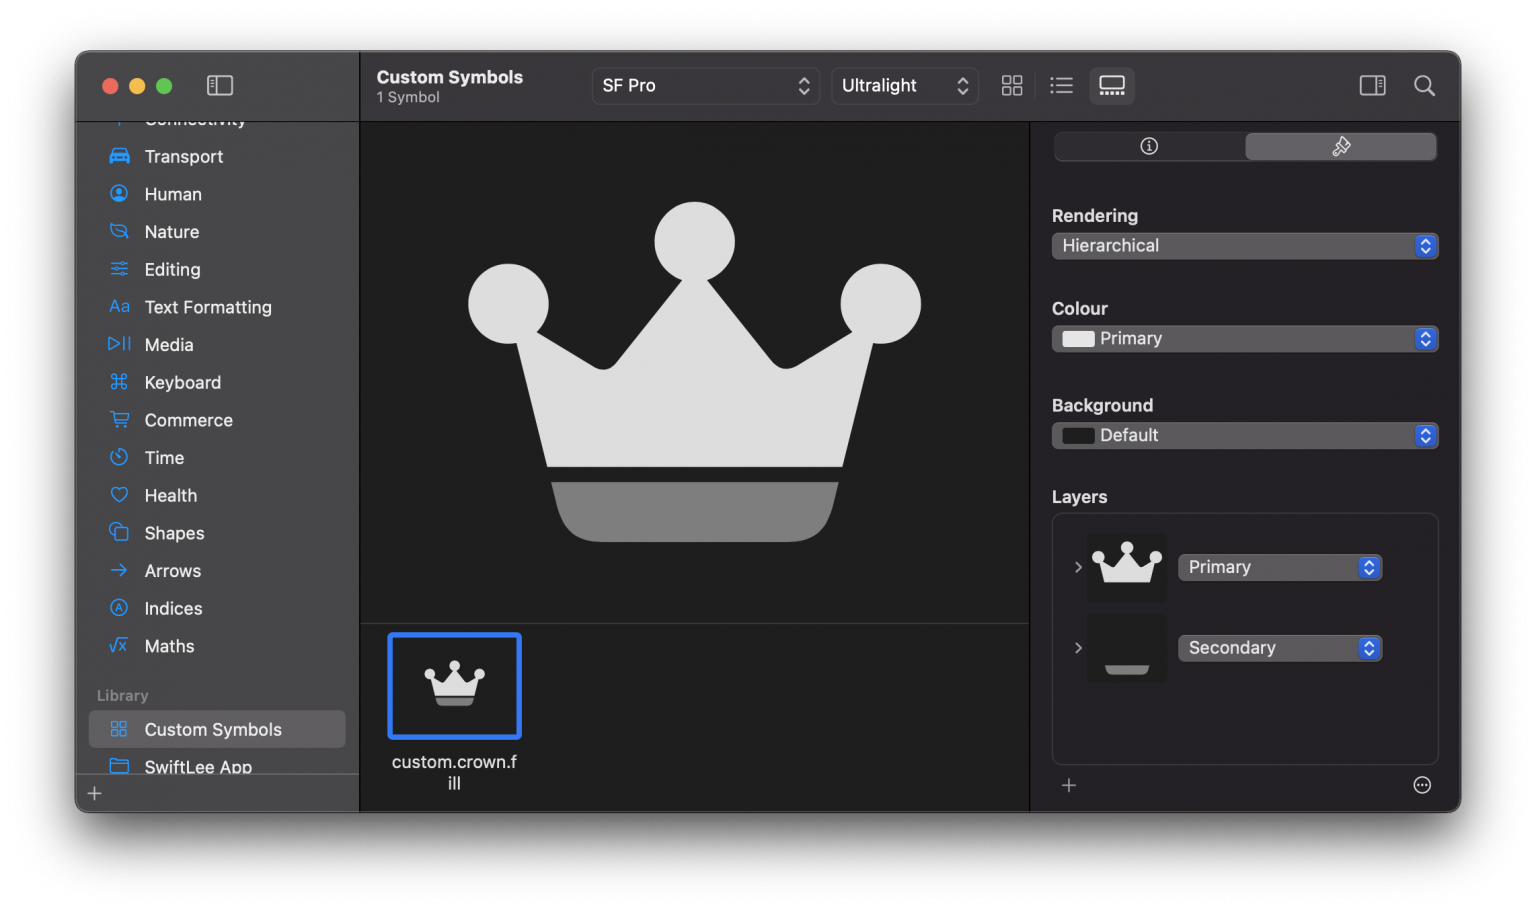Viewport: 1536px width, 912px height.
Task: Add a new layer with plus button
Action: 1069,786
